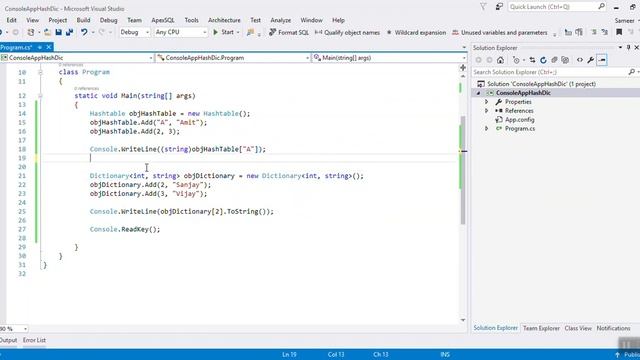The width and height of the screenshot is (640, 360).
Task: Click the increase indent toolbar icon
Action: [579, 32]
